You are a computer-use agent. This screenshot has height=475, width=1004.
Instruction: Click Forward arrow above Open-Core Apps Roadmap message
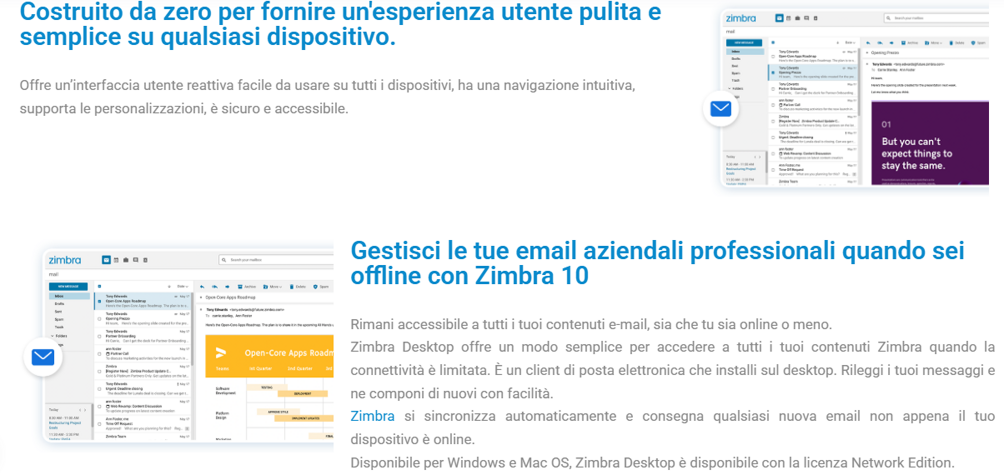[x=227, y=287]
